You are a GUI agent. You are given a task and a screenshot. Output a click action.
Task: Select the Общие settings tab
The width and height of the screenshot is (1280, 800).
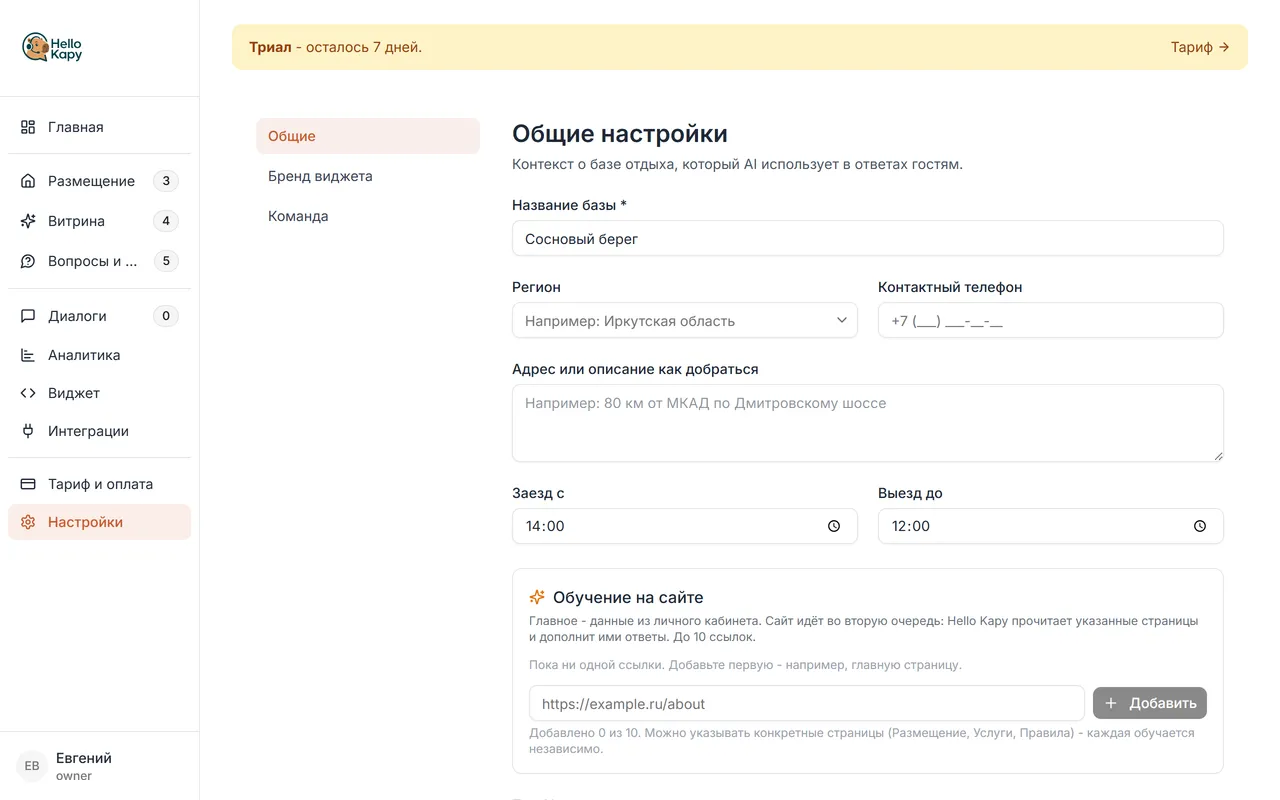(368, 136)
